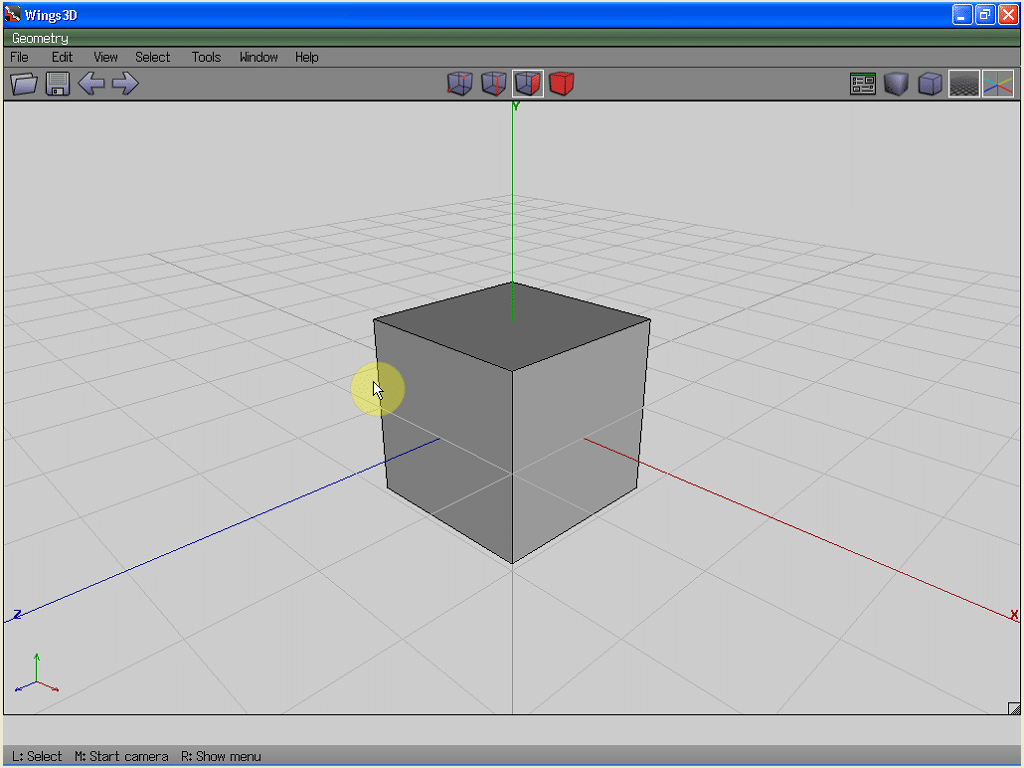
Task: Click the Geometry window title bar
Action: coord(500,38)
